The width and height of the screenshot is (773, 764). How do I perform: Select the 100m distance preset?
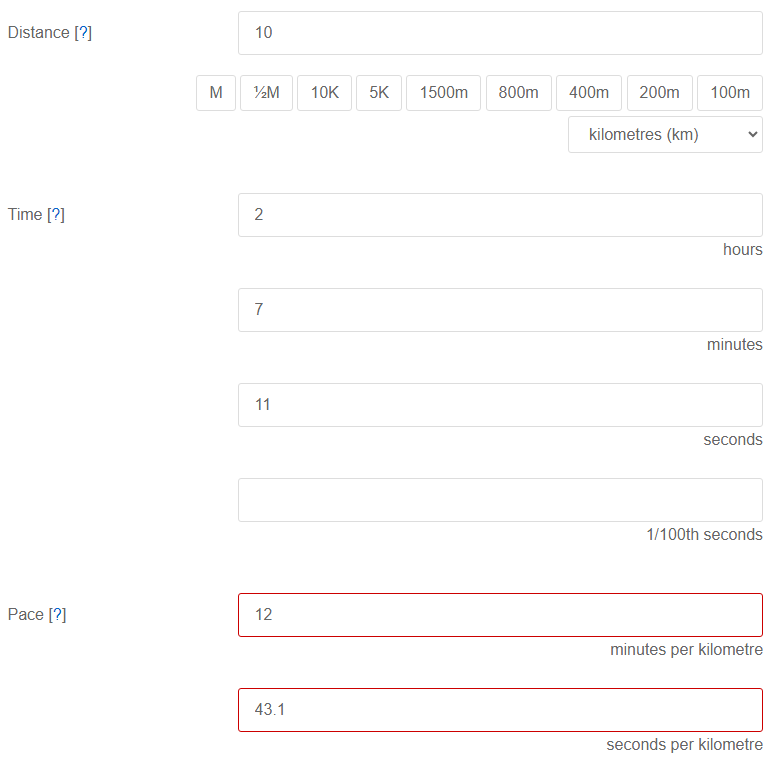(x=730, y=93)
